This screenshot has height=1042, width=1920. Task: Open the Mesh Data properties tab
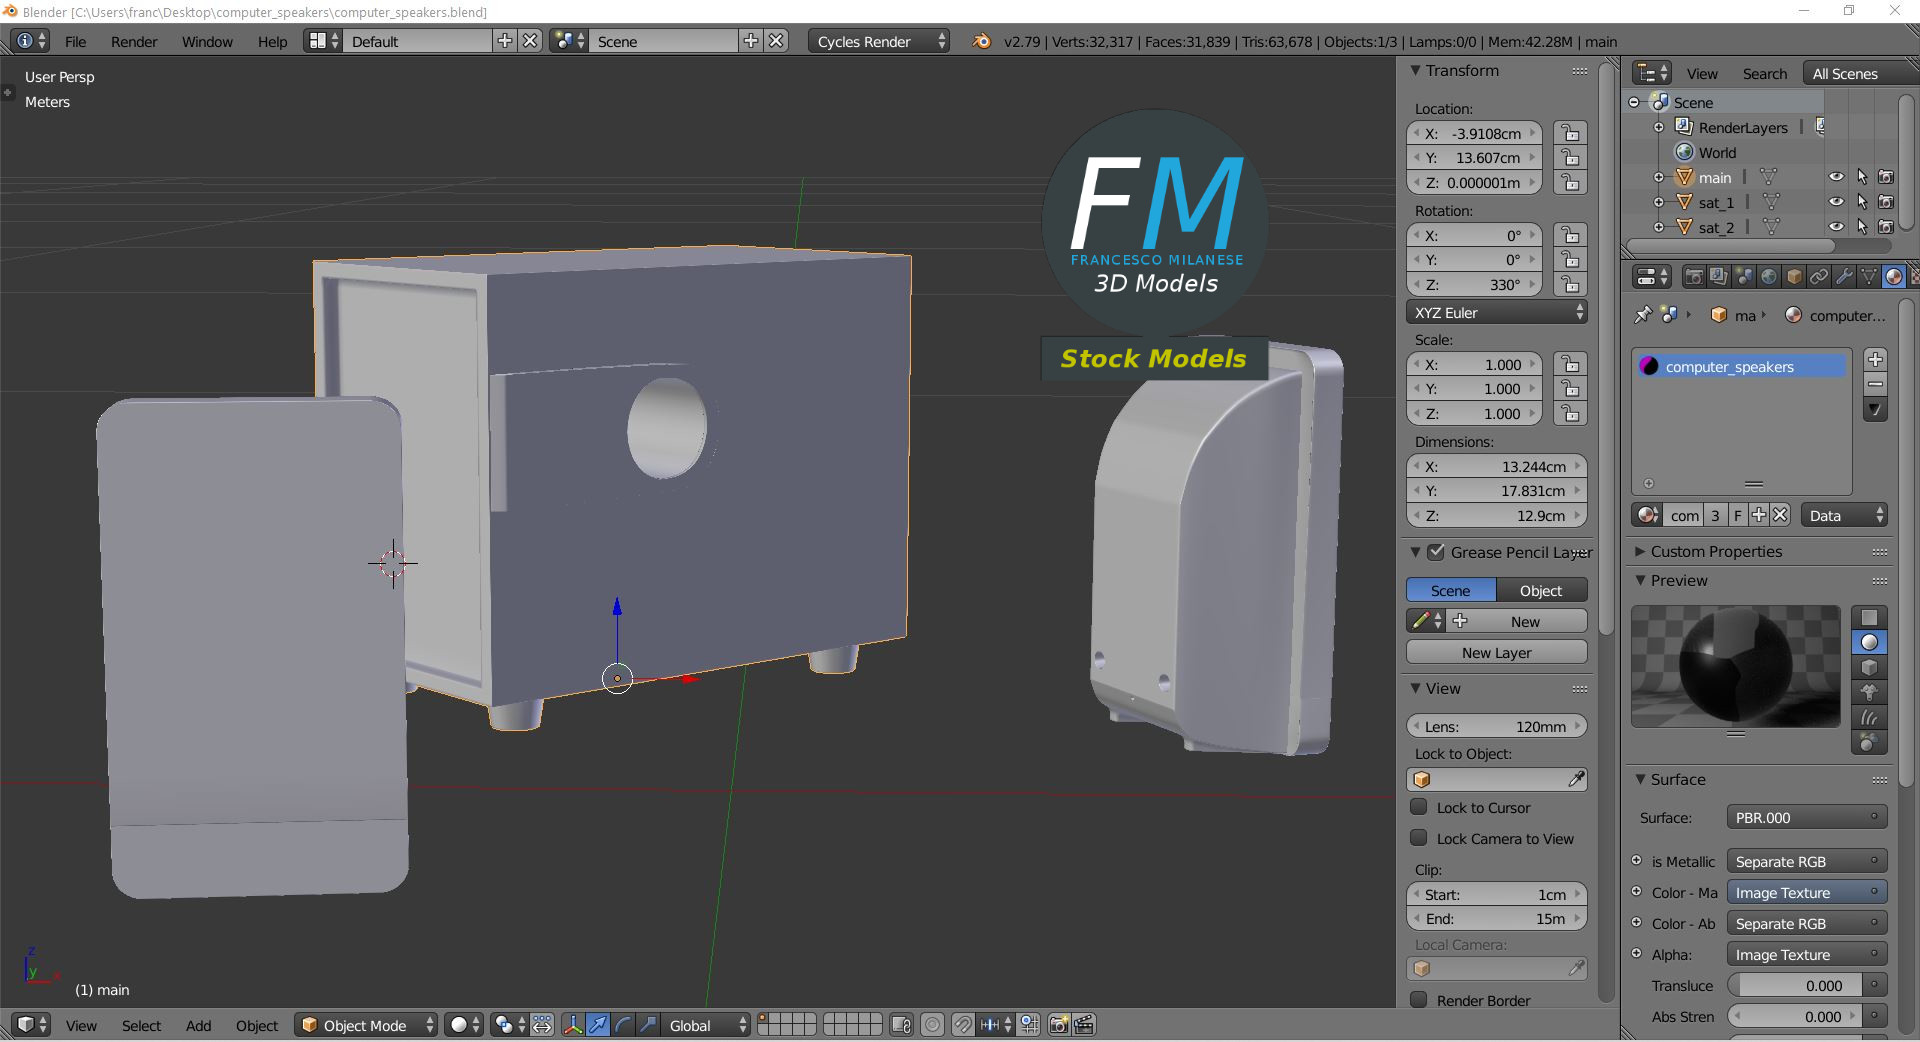coord(1869,276)
